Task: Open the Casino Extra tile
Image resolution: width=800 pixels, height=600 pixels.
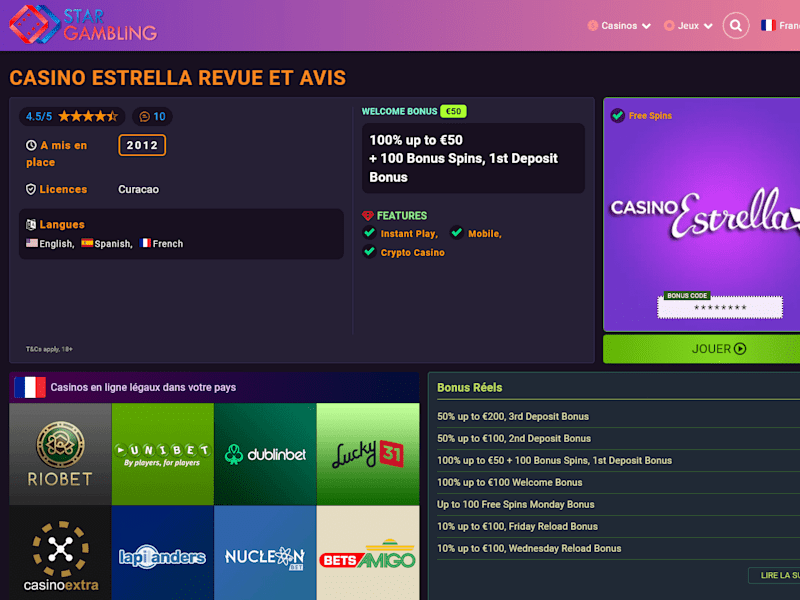Action: (60, 553)
